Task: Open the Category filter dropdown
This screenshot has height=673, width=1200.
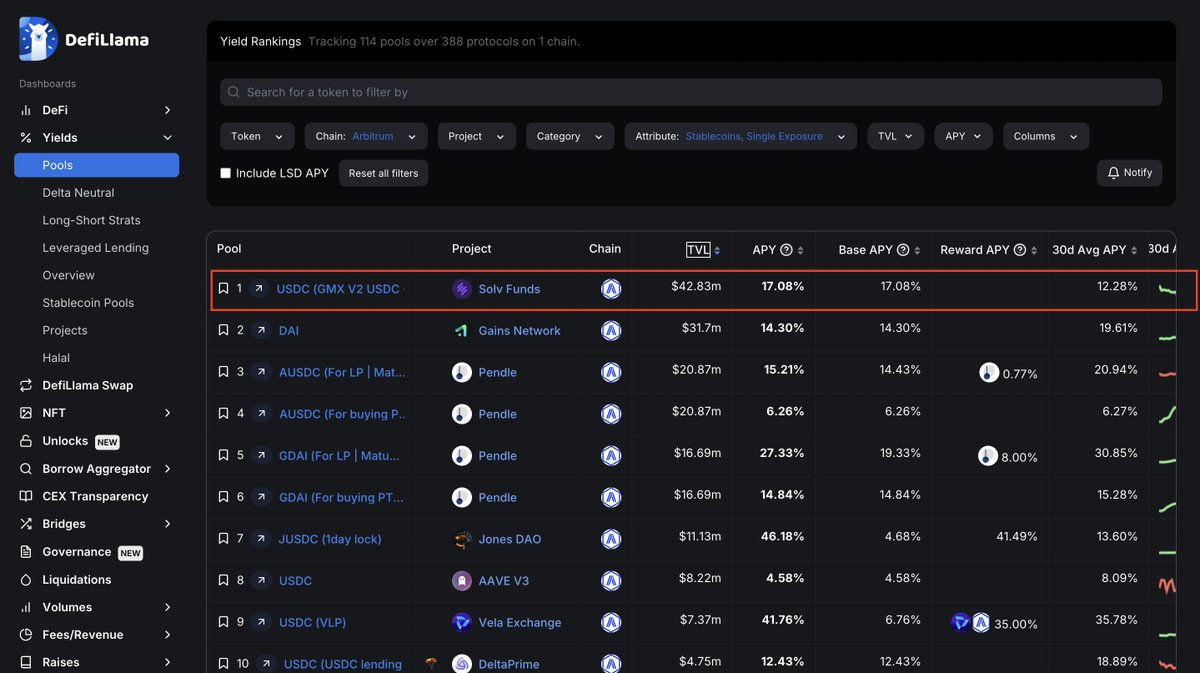Action: [x=570, y=136]
